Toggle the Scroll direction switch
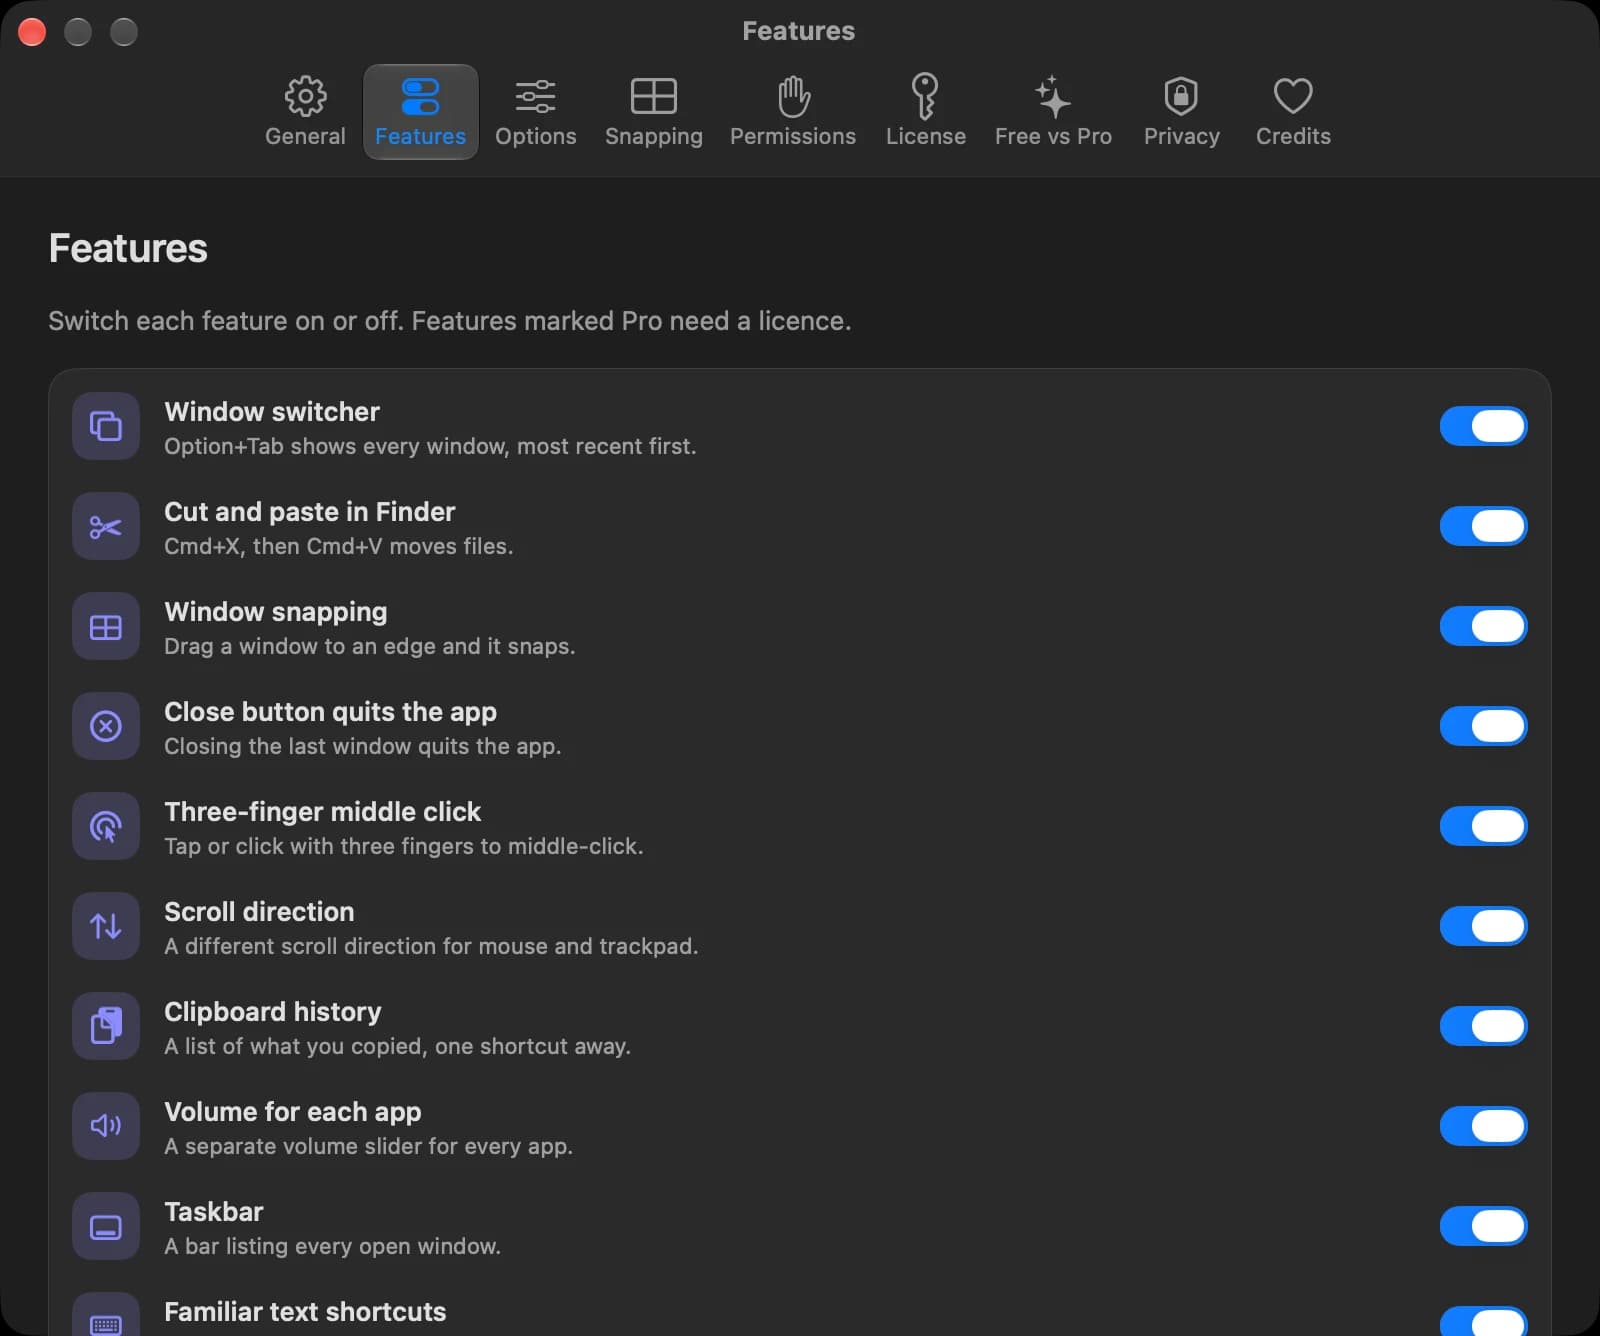 pos(1484,926)
